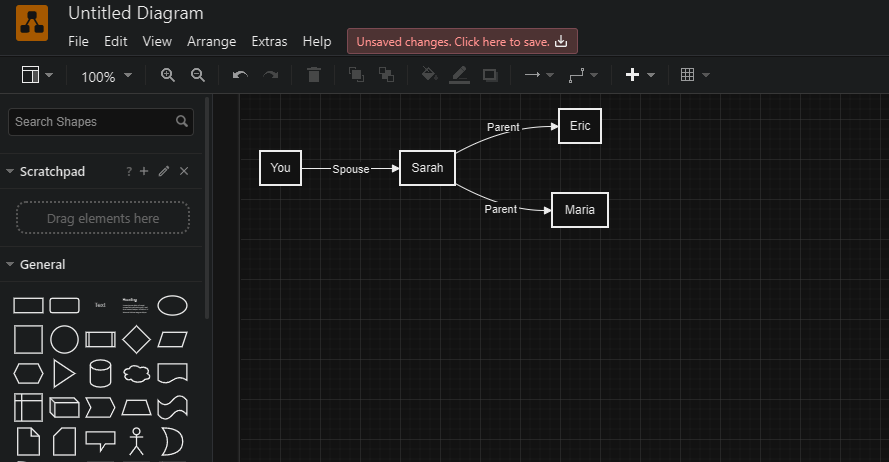Screen dimensions: 889x462
Task: Click the Unsaved changes save button
Action: 462,42
